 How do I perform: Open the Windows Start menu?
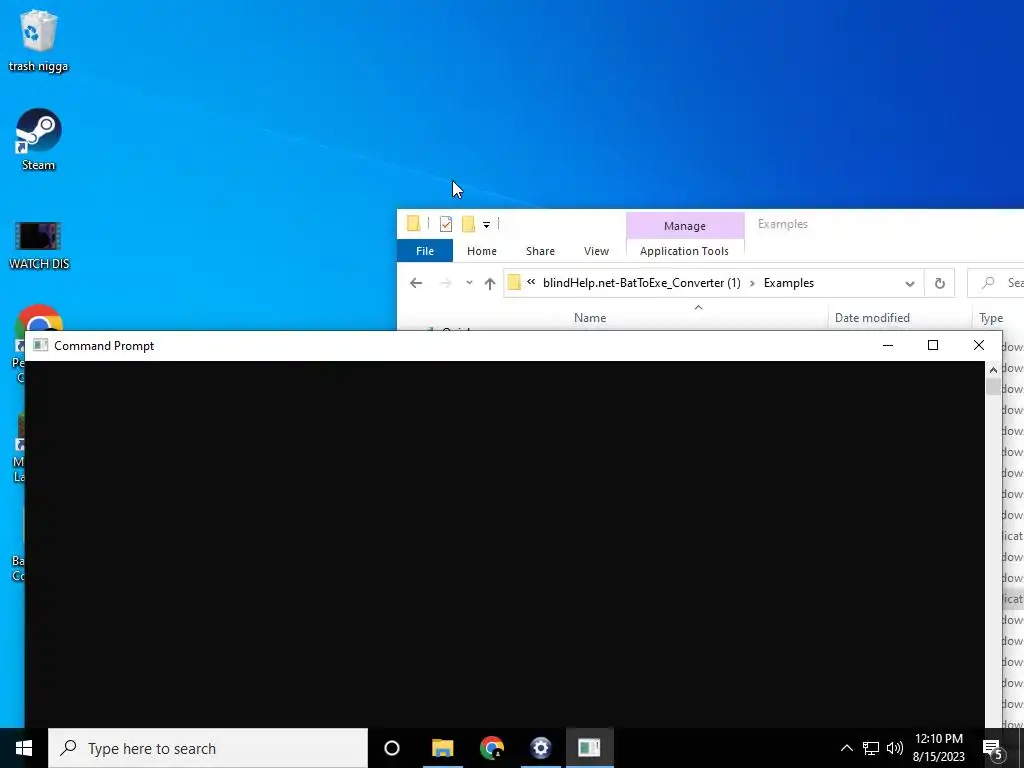[x=24, y=748]
